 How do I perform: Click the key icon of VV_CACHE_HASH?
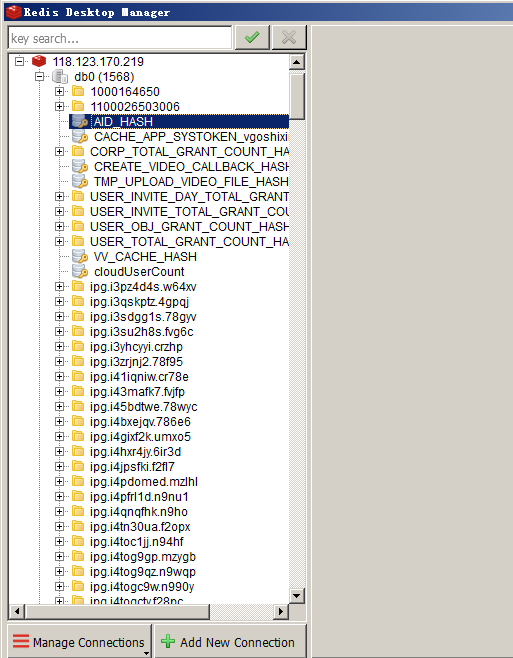79,257
